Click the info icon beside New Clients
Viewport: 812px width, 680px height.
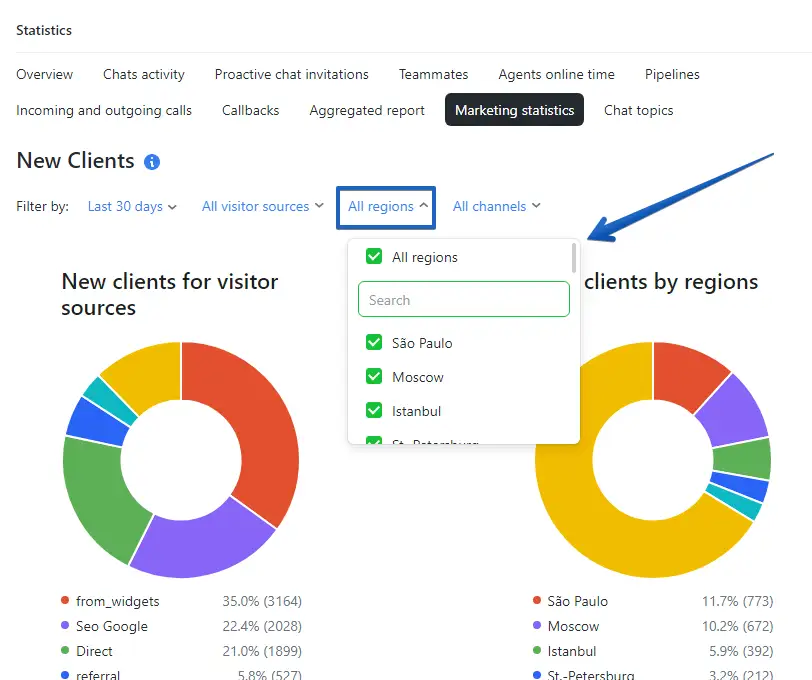click(152, 162)
